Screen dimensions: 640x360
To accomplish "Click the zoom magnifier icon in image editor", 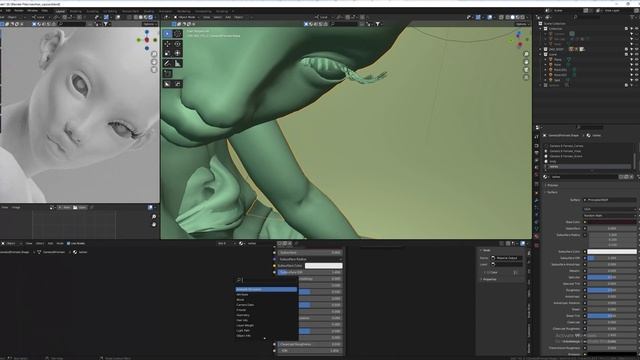I will point(154,217).
